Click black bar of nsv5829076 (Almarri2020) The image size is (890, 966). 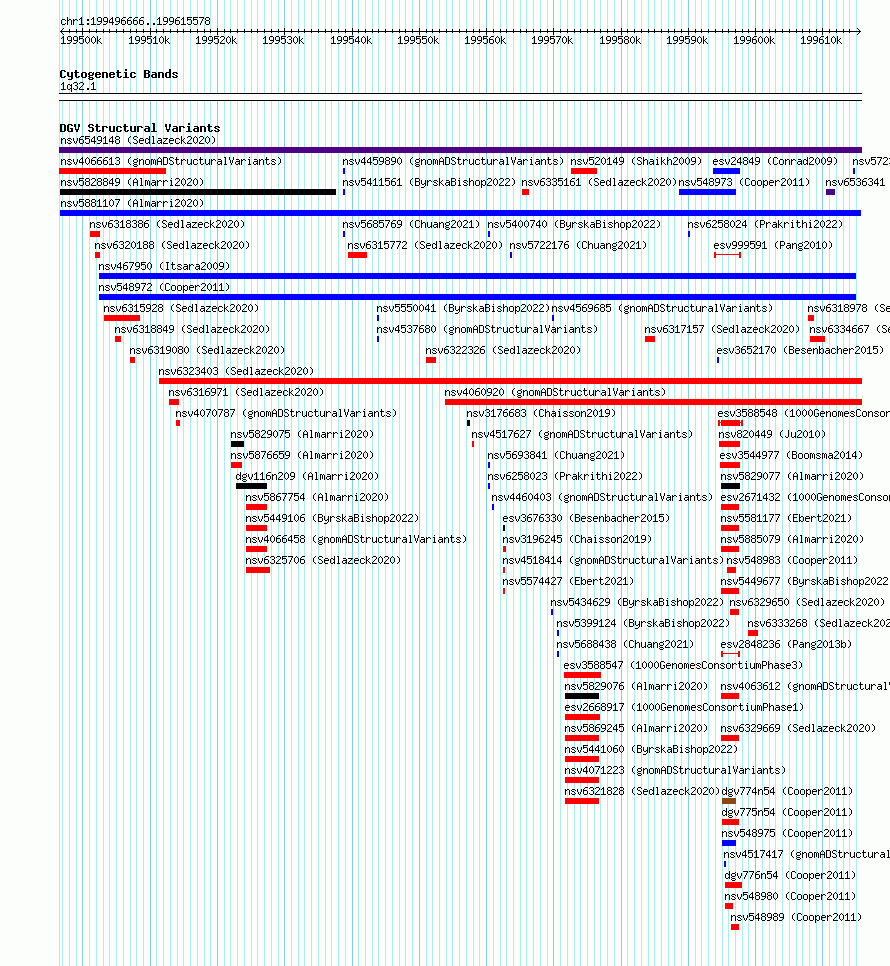pyautogui.click(x=581, y=696)
